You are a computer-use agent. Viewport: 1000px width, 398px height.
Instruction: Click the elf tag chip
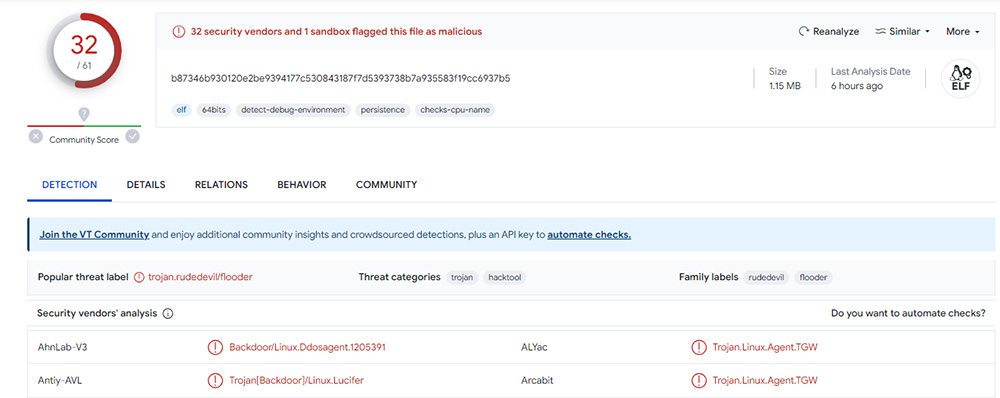182,110
